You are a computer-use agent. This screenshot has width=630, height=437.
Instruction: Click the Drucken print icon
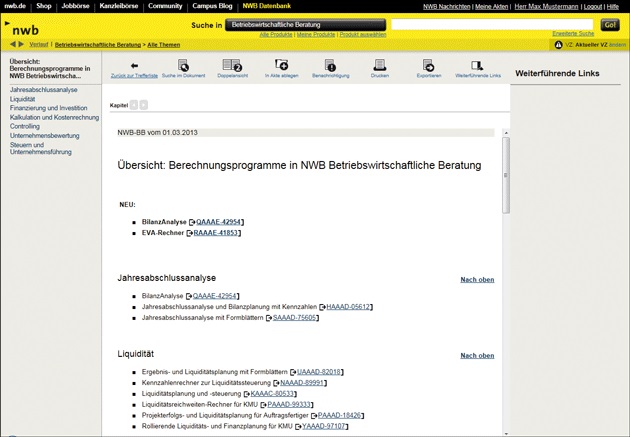pyautogui.click(x=379, y=65)
